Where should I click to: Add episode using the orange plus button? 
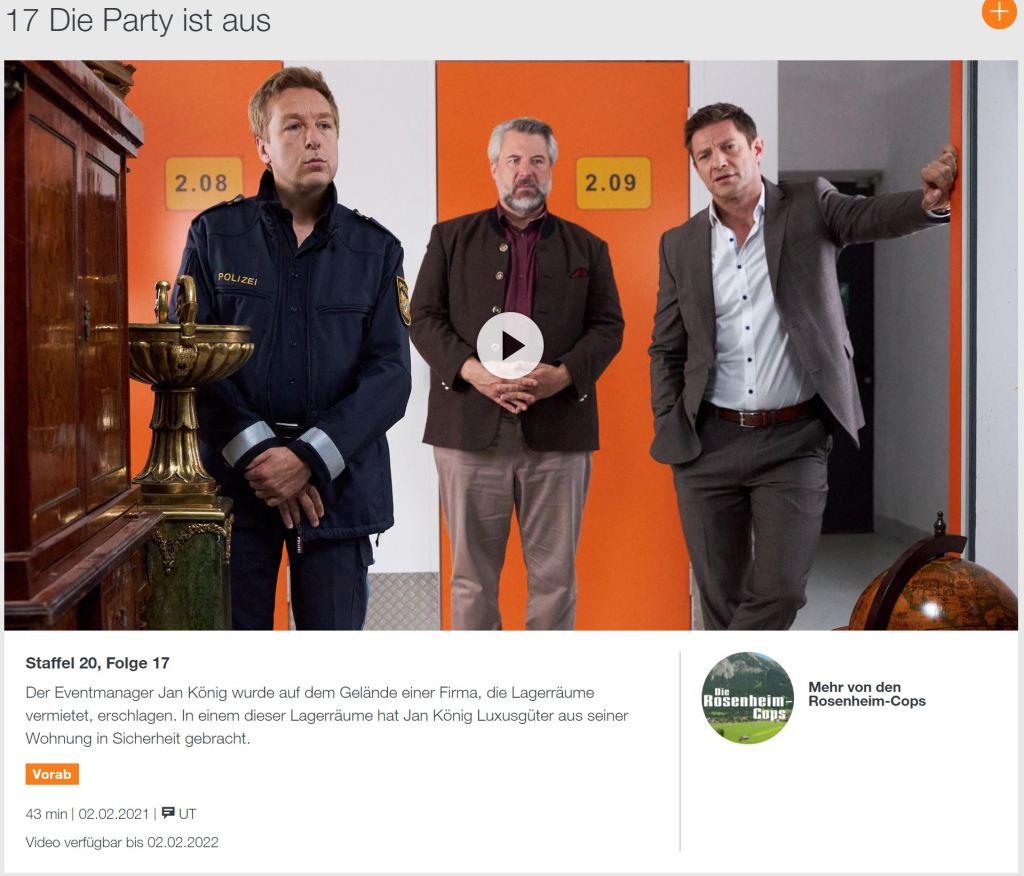(x=999, y=12)
